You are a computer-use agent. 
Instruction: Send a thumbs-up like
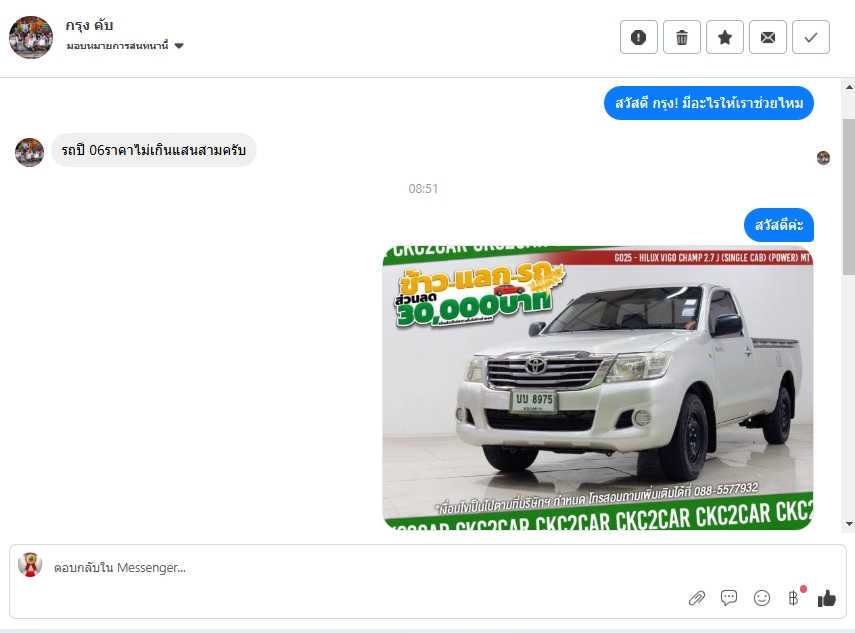827,598
